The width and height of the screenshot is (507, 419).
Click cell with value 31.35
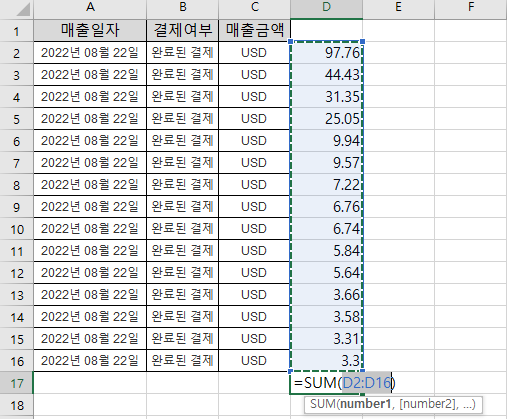pyautogui.click(x=326, y=97)
